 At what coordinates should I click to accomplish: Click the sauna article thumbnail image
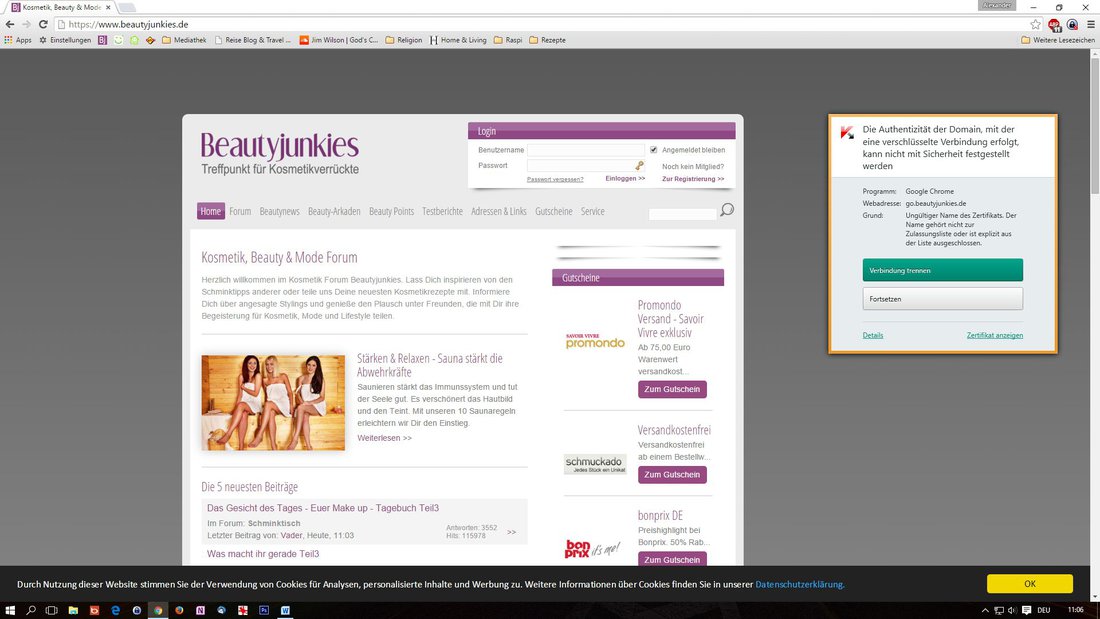(273, 402)
